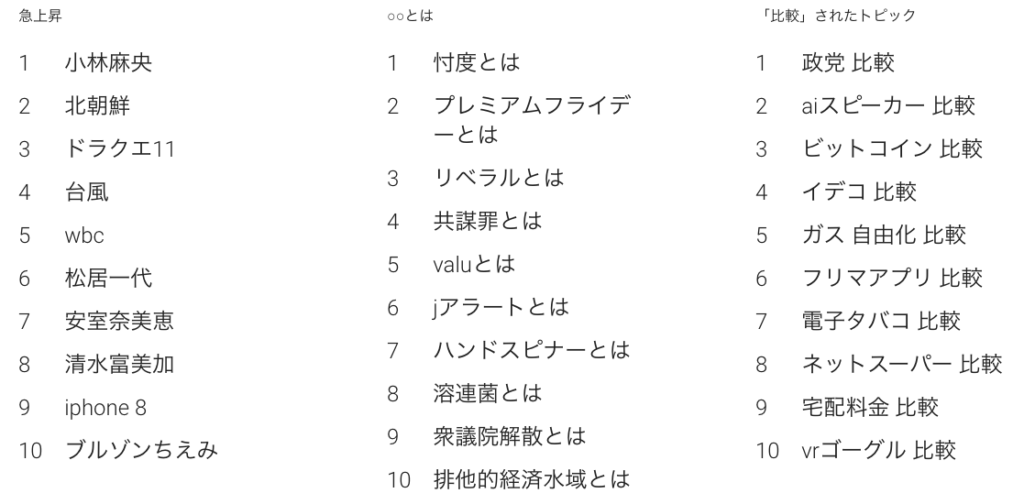Click the 台風 trending entry
The width and height of the screenshot is (1024, 504).
pos(87,192)
